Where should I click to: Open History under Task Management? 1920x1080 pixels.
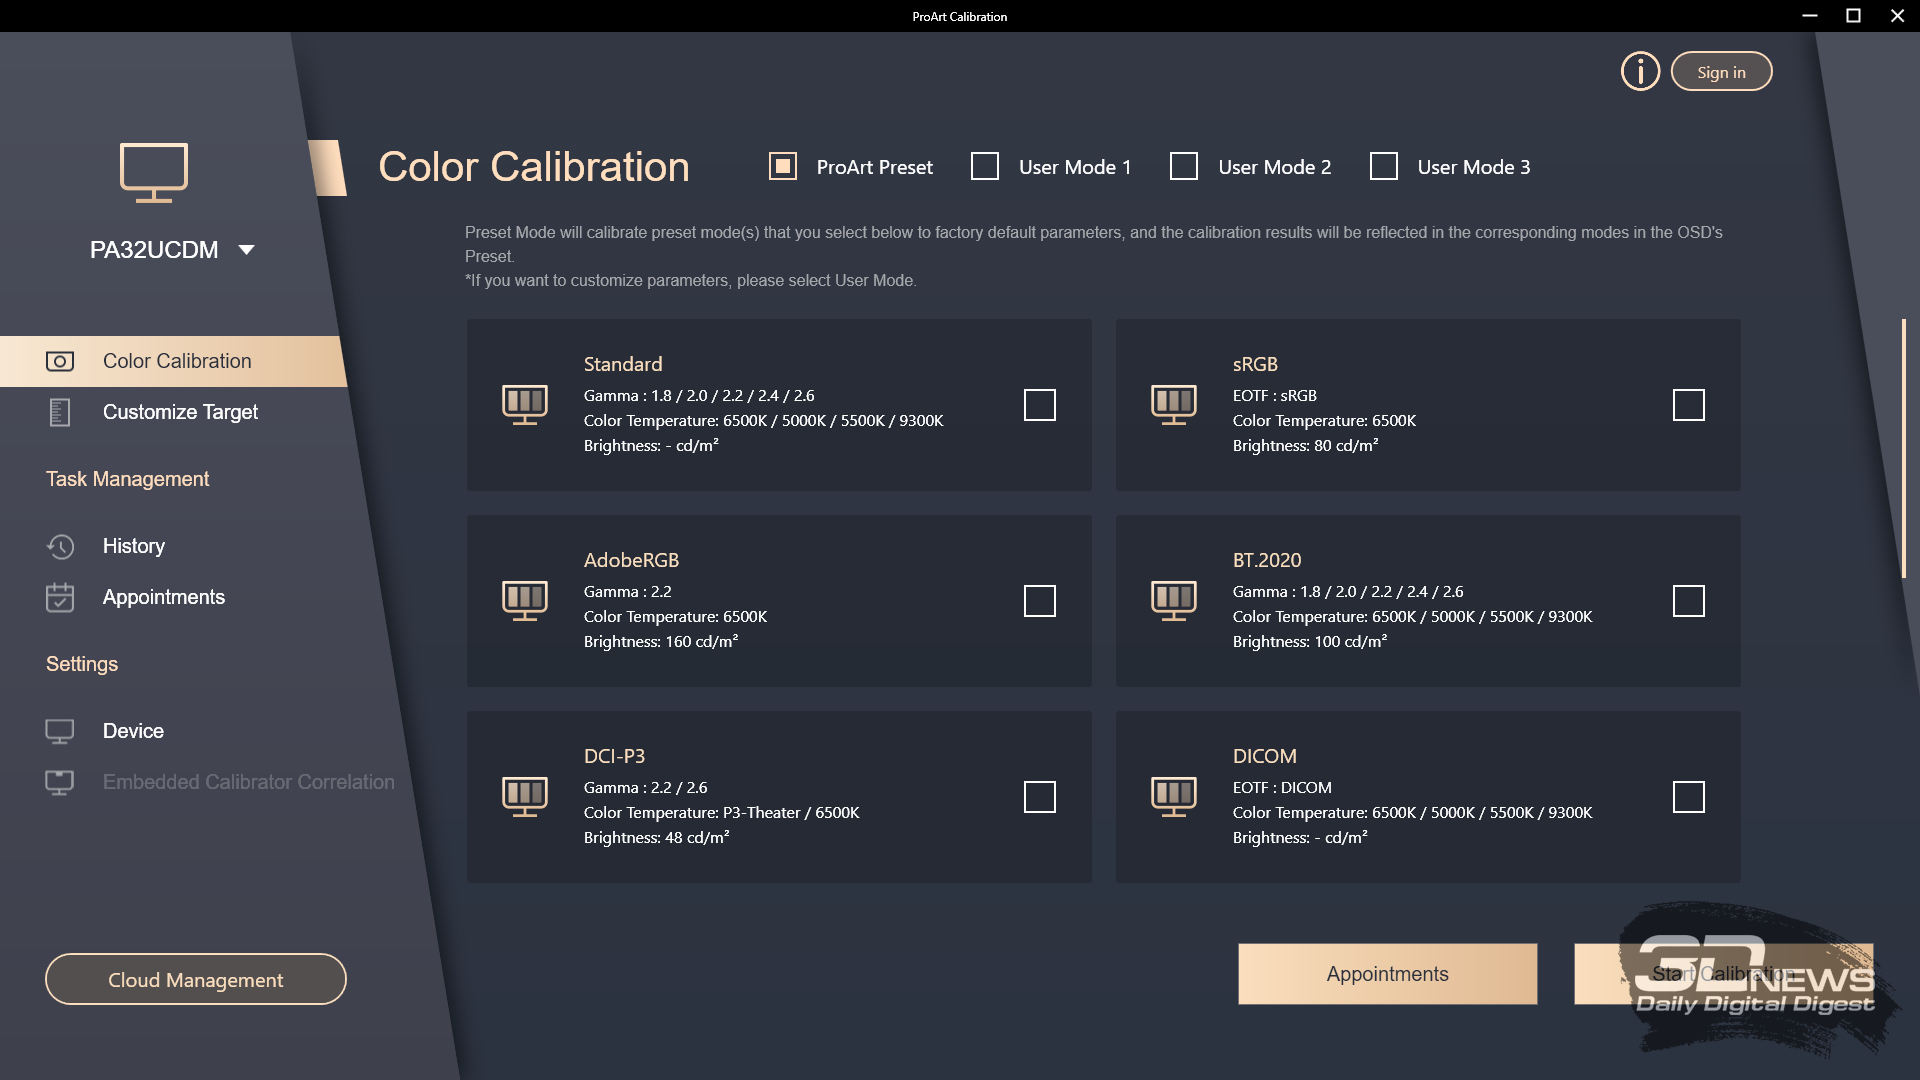tap(134, 546)
